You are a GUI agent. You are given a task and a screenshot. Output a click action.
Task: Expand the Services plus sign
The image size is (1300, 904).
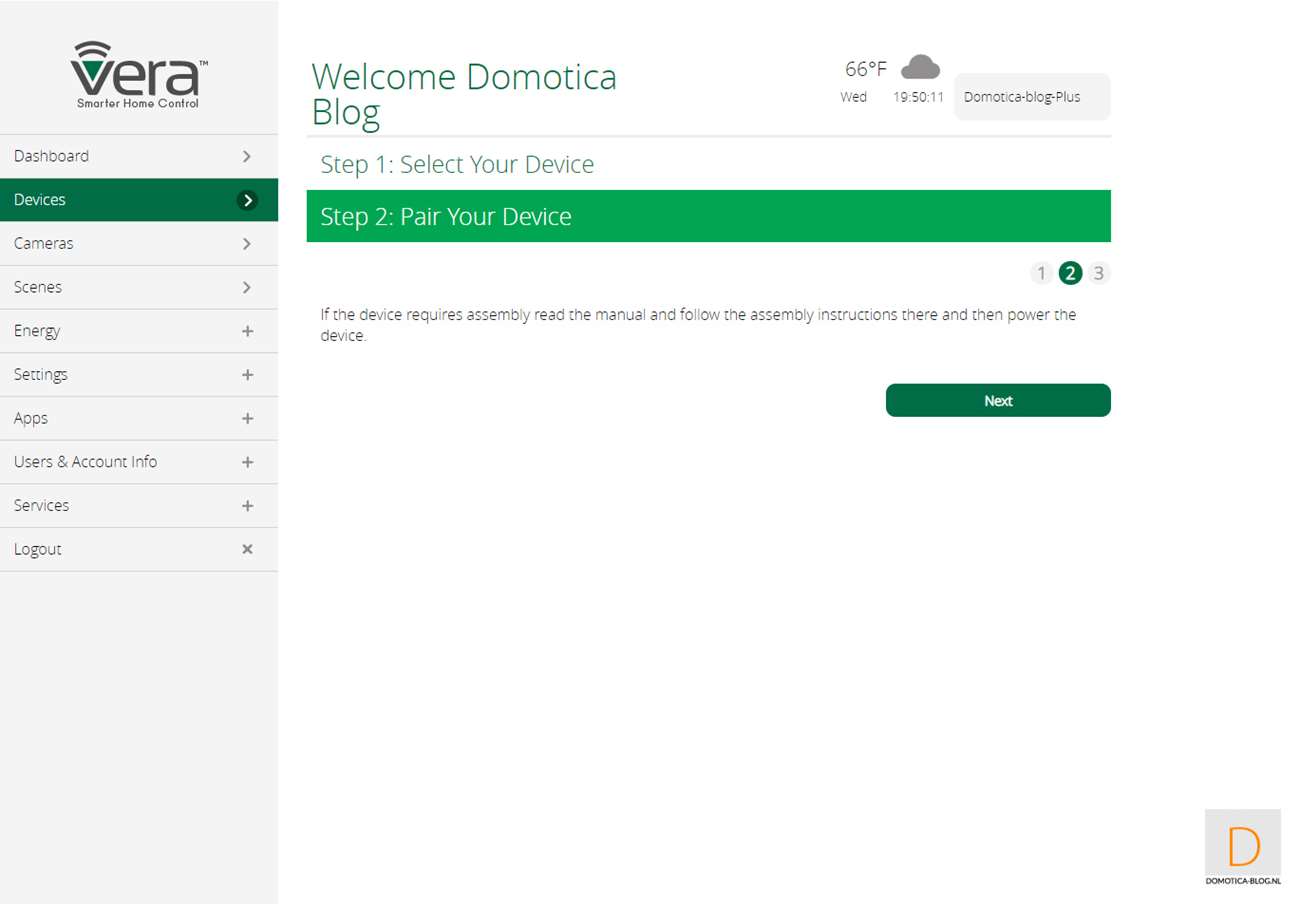click(x=247, y=506)
